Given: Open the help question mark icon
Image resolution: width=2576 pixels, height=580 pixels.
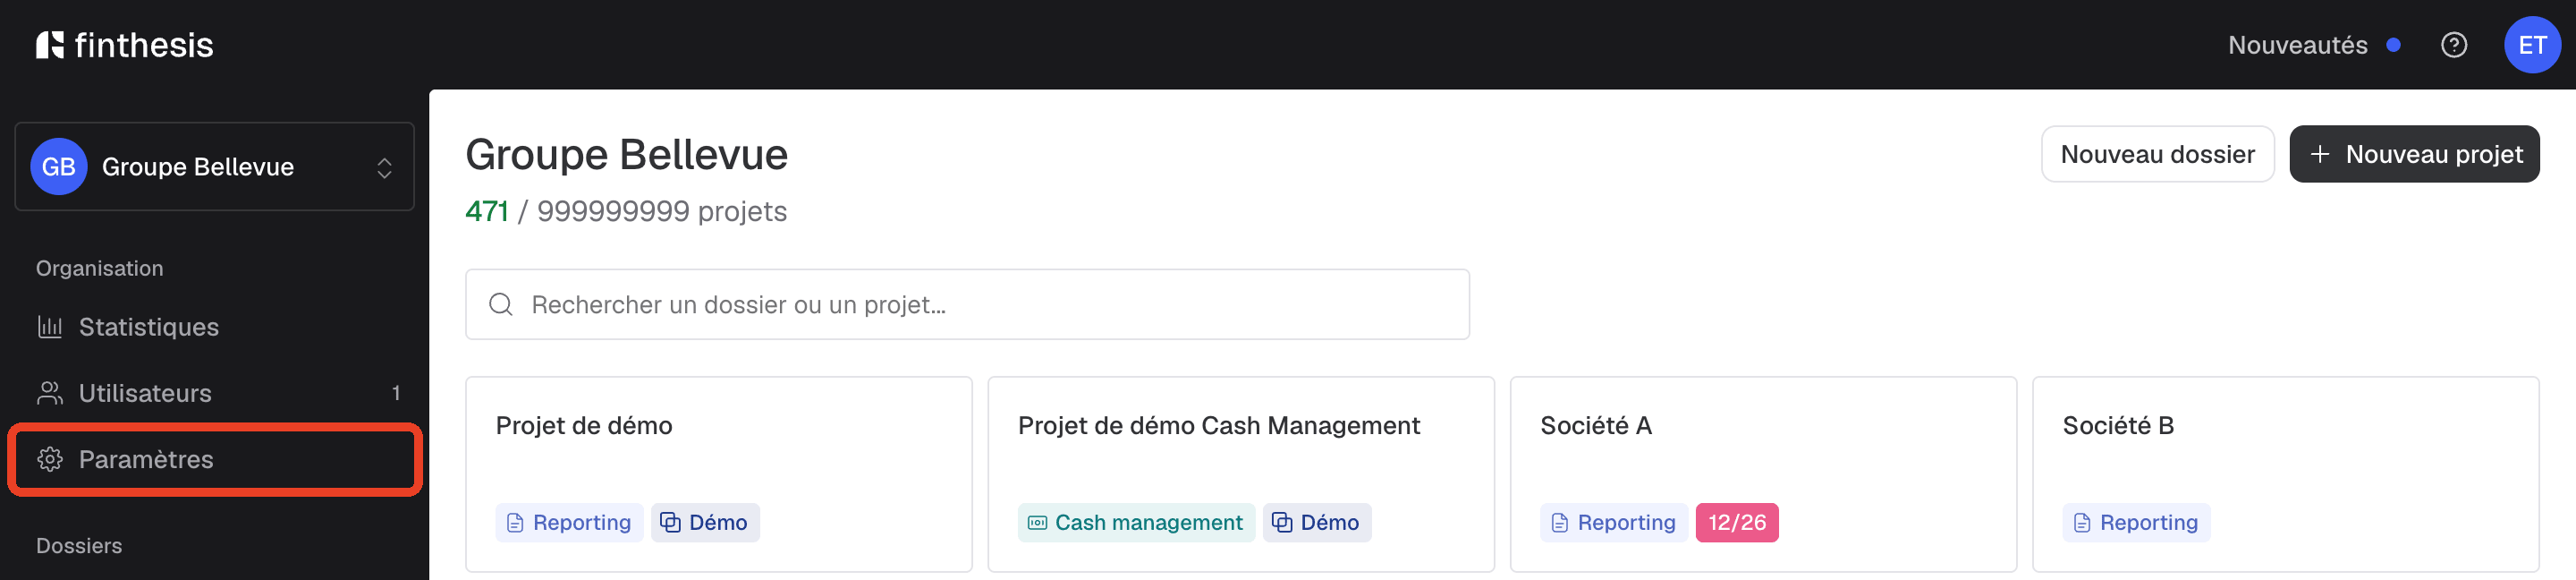Looking at the screenshot, I should (x=2453, y=45).
